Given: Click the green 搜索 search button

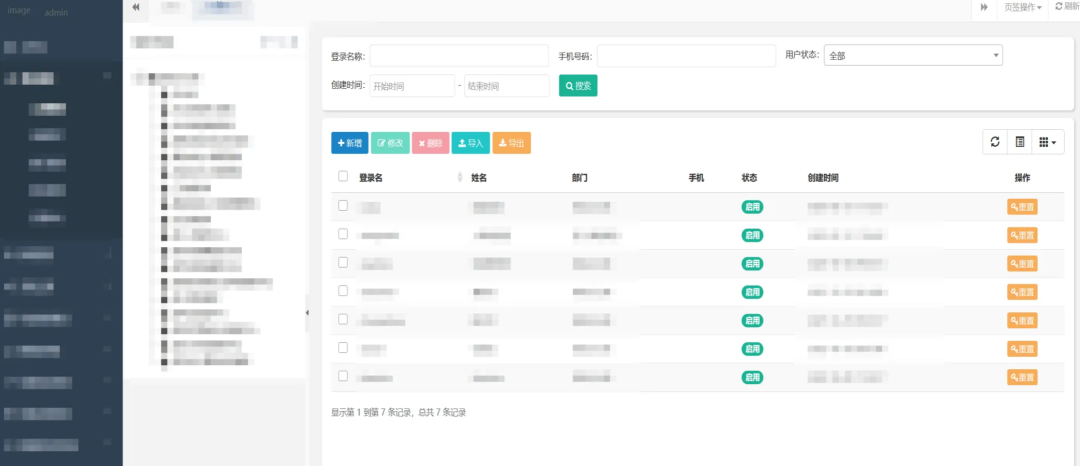Looking at the screenshot, I should (x=578, y=86).
